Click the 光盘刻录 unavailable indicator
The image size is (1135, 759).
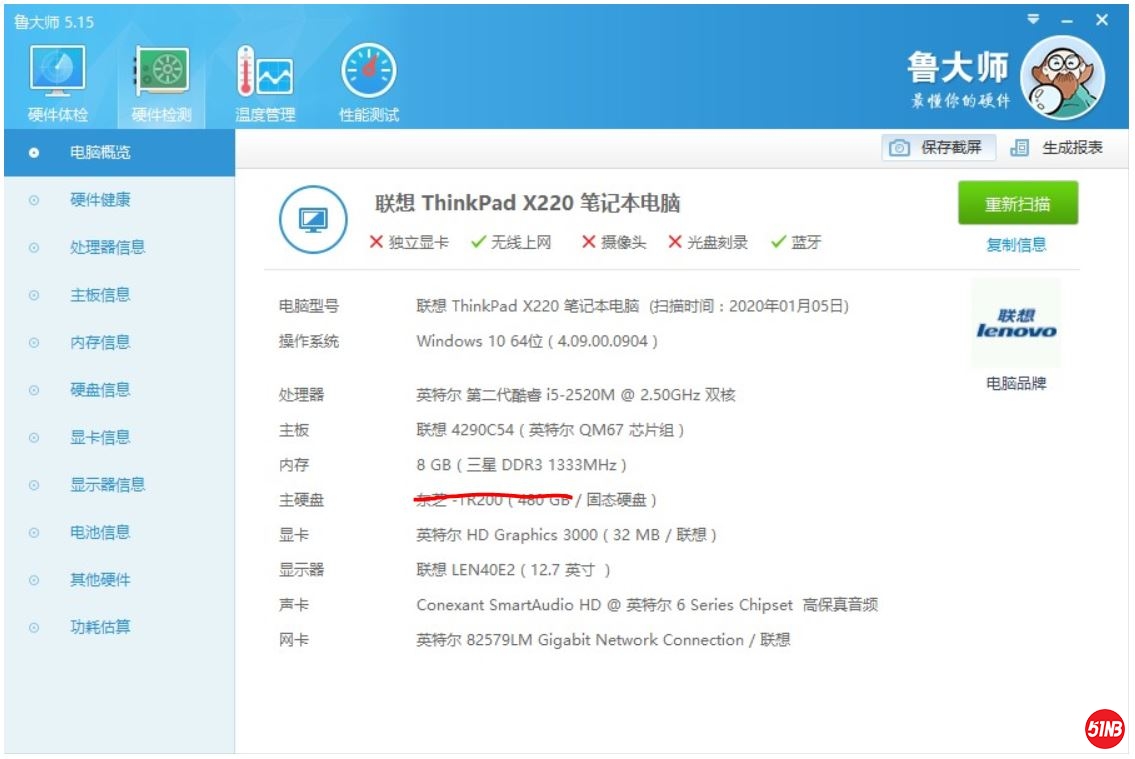pos(708,242)
